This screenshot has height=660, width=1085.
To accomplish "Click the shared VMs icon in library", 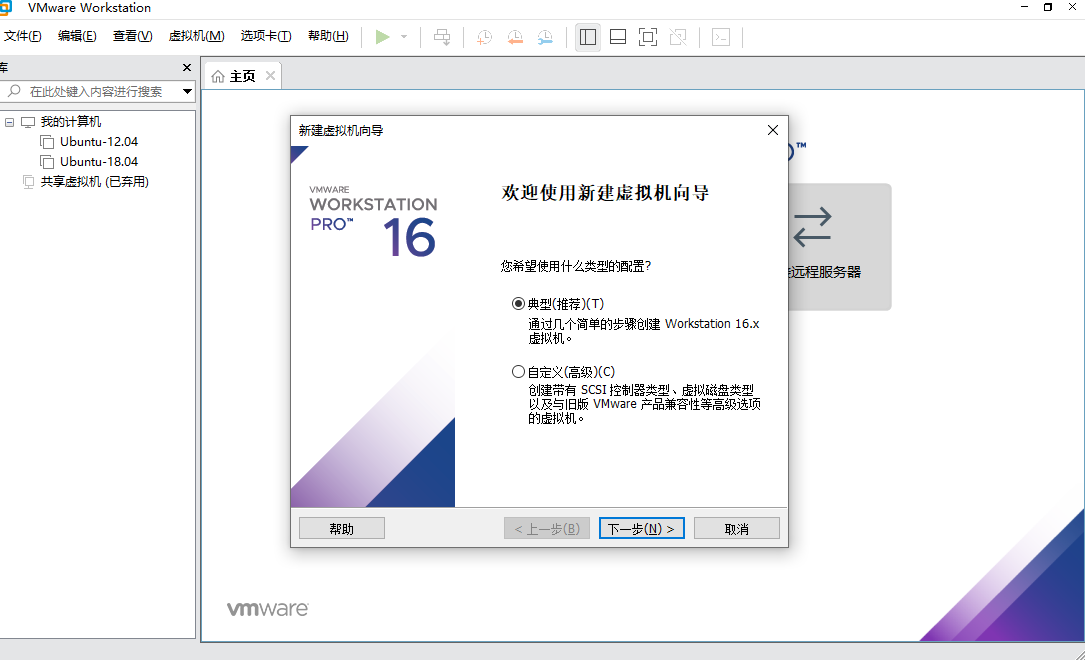I will pyautogui.click(x=28, y=182).
